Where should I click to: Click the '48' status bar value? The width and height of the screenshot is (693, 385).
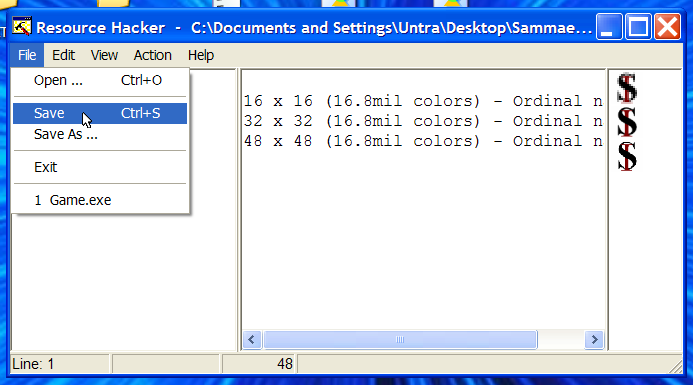coord(259,364)
